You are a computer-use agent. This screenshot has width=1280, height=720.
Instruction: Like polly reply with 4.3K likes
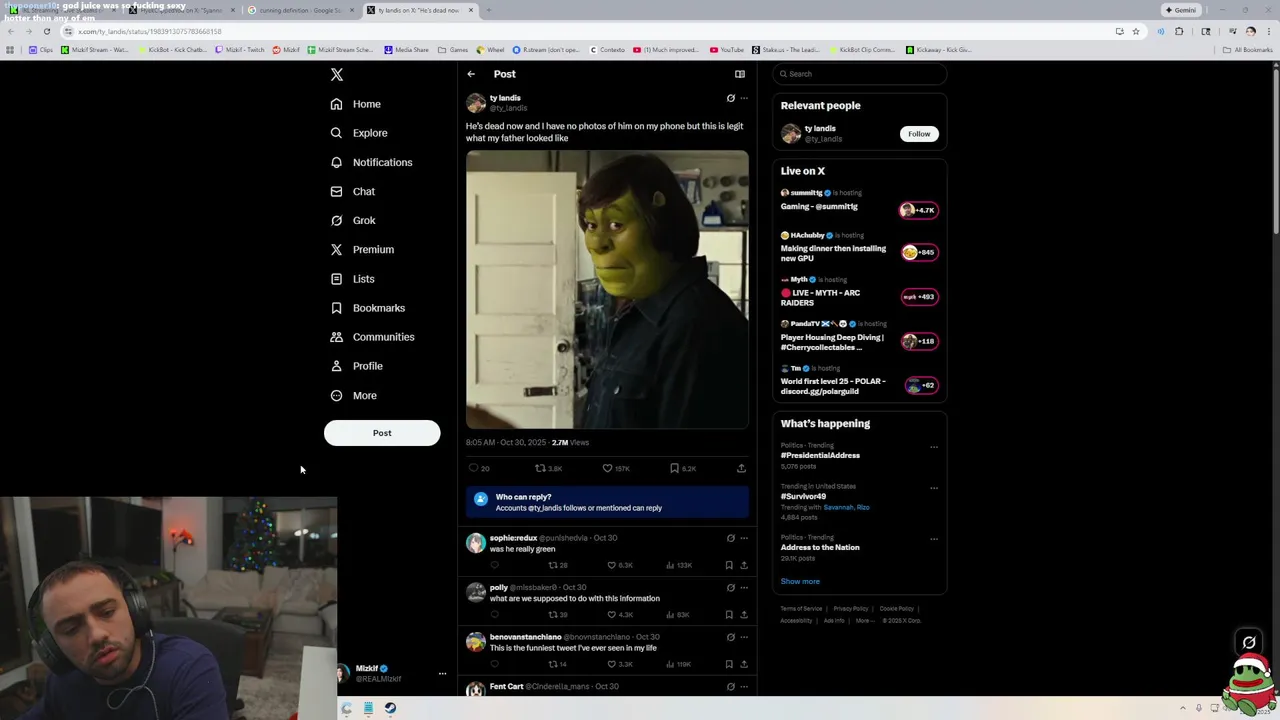pyautogui.click(x=620, y=615)
